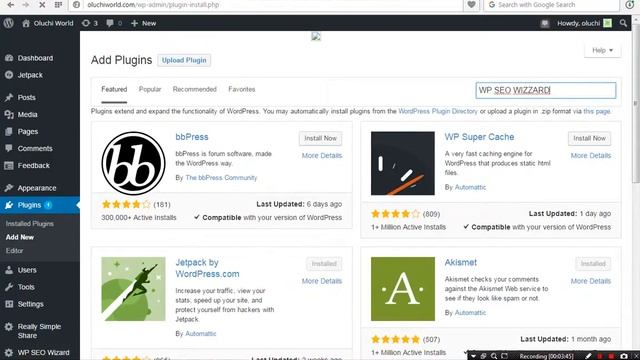Open the plugin Editor submenu
Viewport: 640px width, 360px height.
click(14, 251)
